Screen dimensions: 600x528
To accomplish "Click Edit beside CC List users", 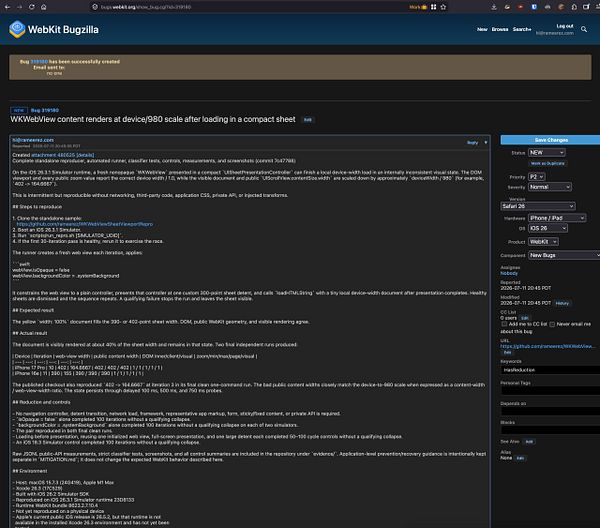I will click(525, 318).
